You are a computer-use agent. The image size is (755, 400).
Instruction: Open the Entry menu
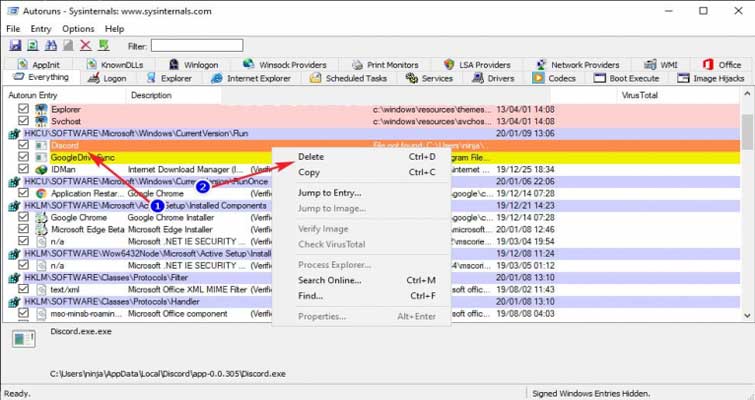click(x=41, y=29)
